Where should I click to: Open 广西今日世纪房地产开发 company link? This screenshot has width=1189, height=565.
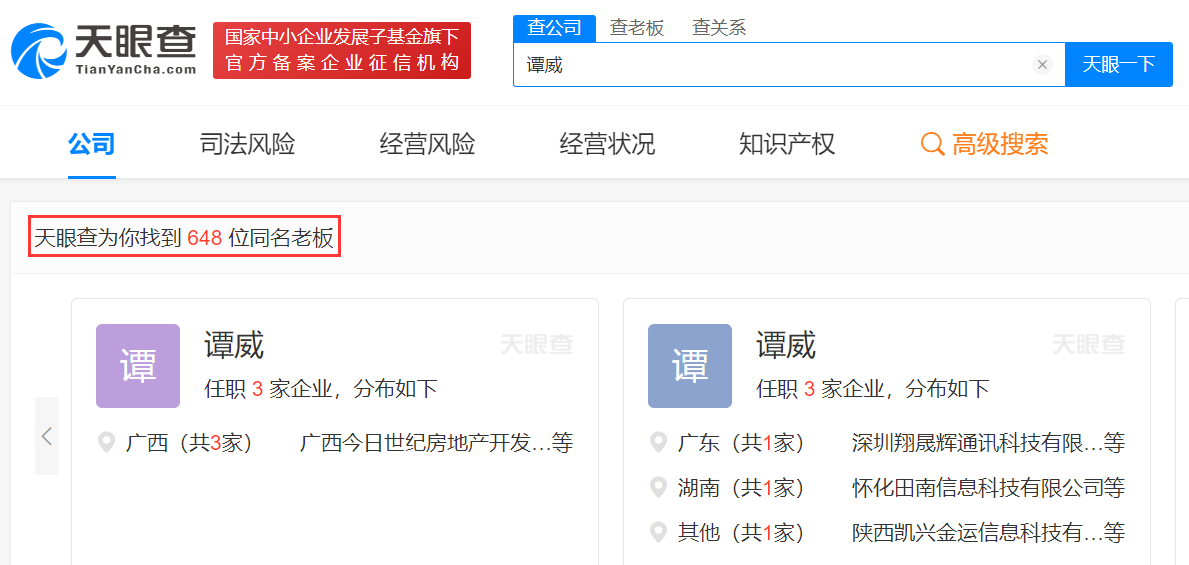click(x=437, y=443)
